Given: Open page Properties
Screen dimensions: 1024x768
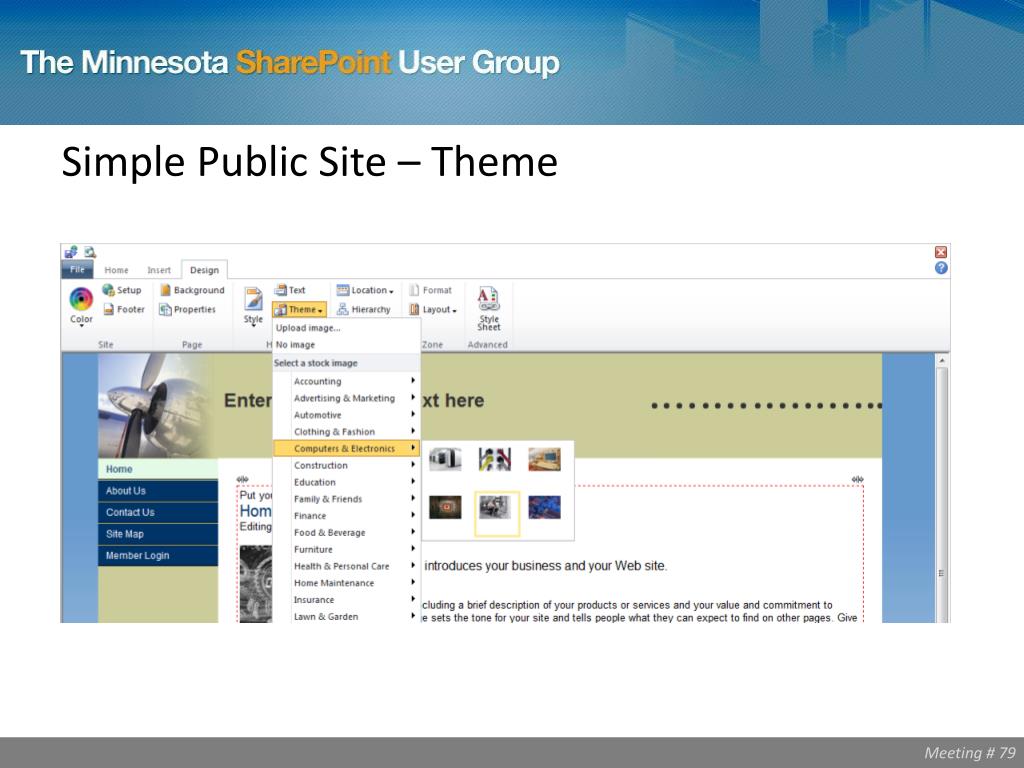Looking at the screenshot, I should tap(187, 310).
